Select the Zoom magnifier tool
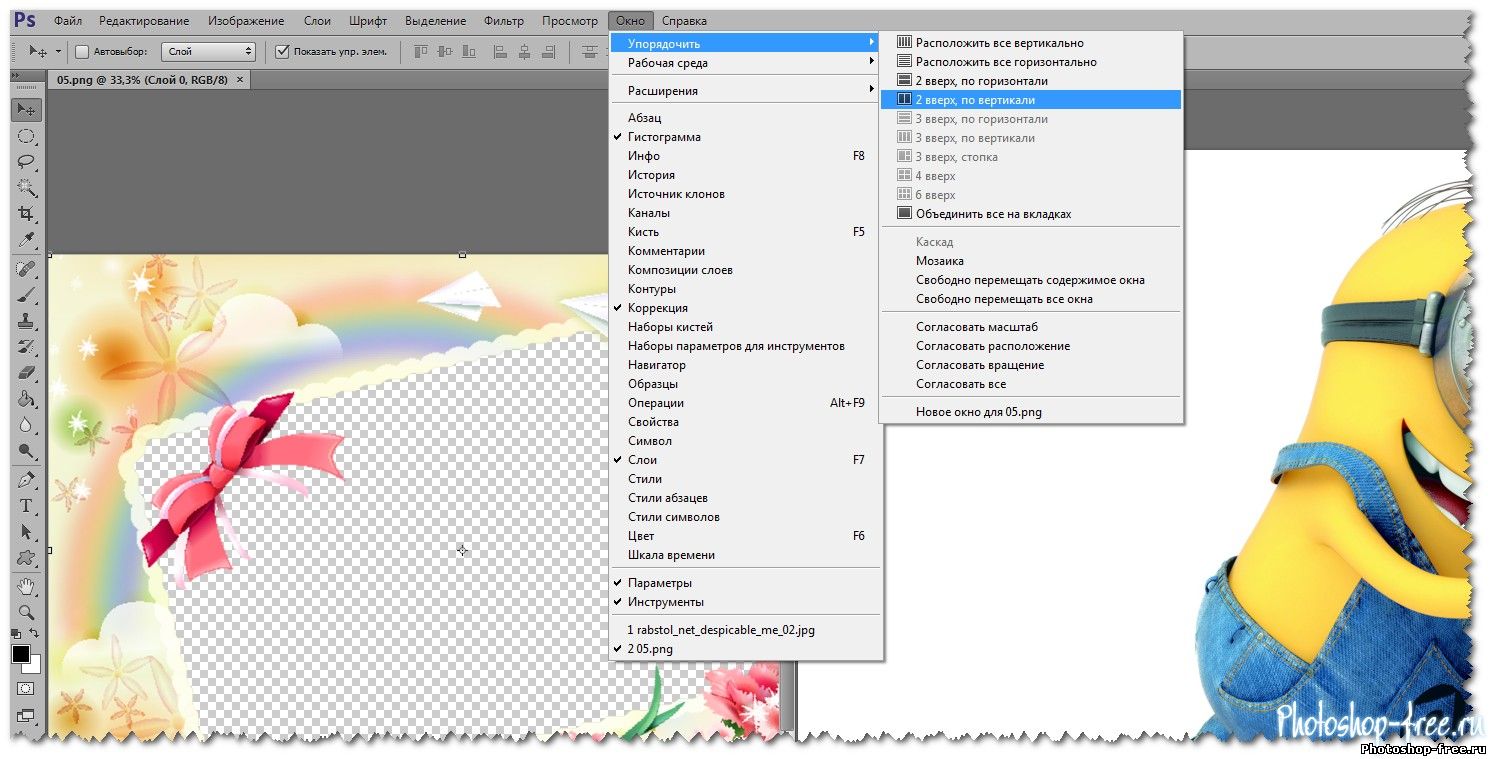The image size is (1491, 759). 26,611
